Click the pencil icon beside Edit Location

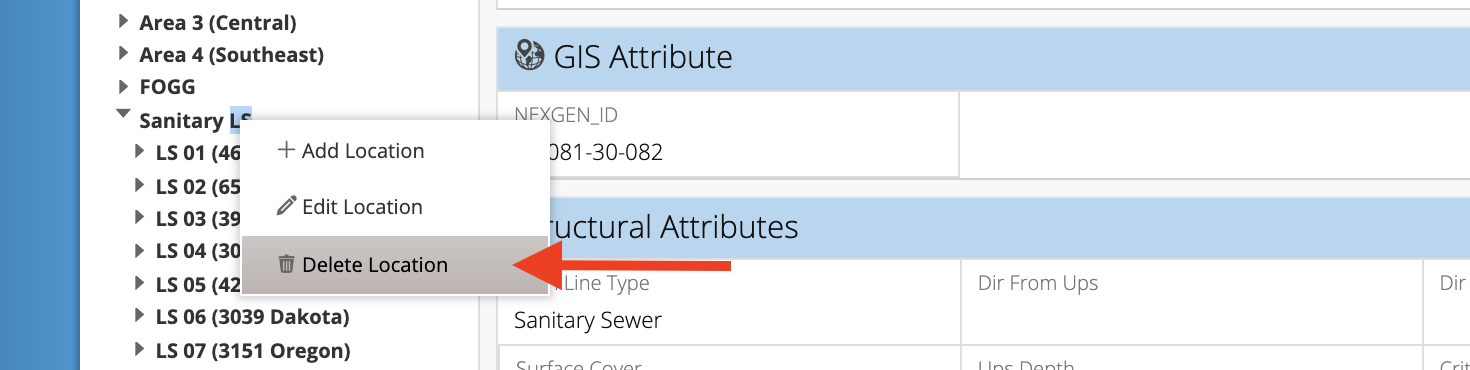(286, 207)
